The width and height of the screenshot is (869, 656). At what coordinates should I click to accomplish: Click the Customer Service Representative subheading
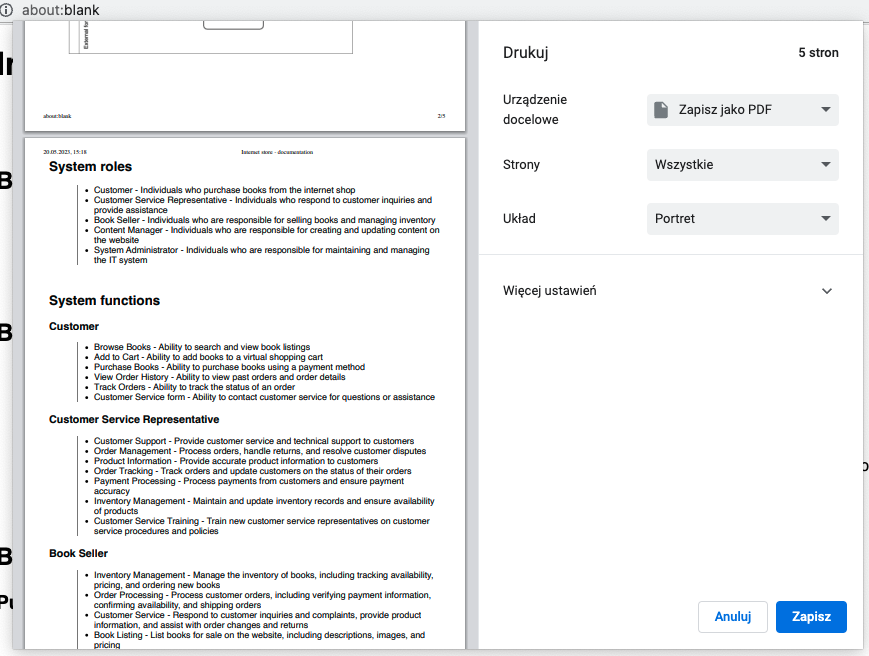pyautogui.click(x=134, y=419)
